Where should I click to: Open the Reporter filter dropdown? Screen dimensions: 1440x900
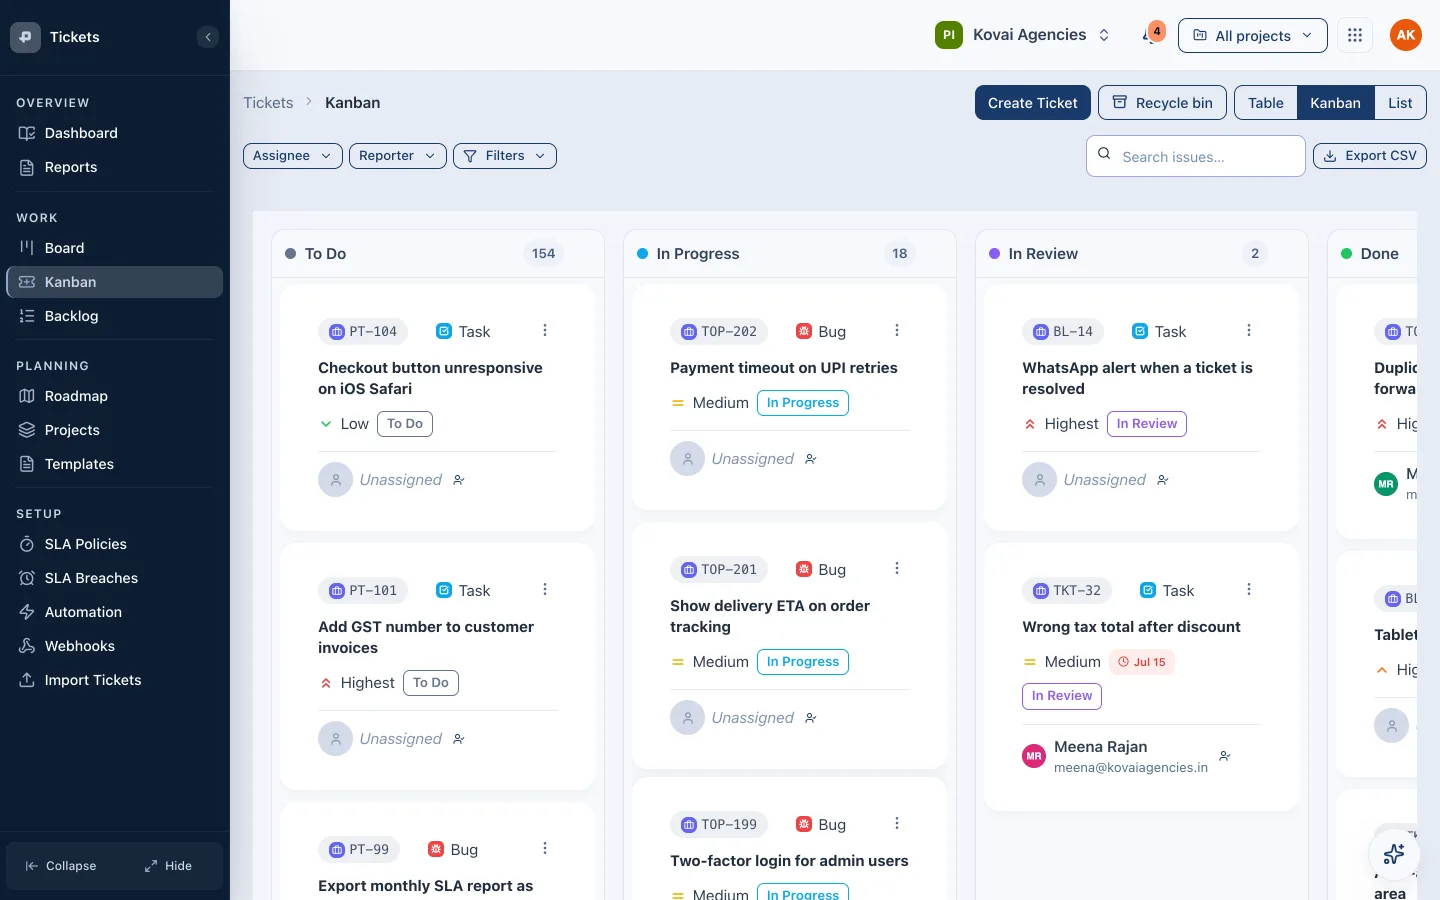(x=398, y=156)
